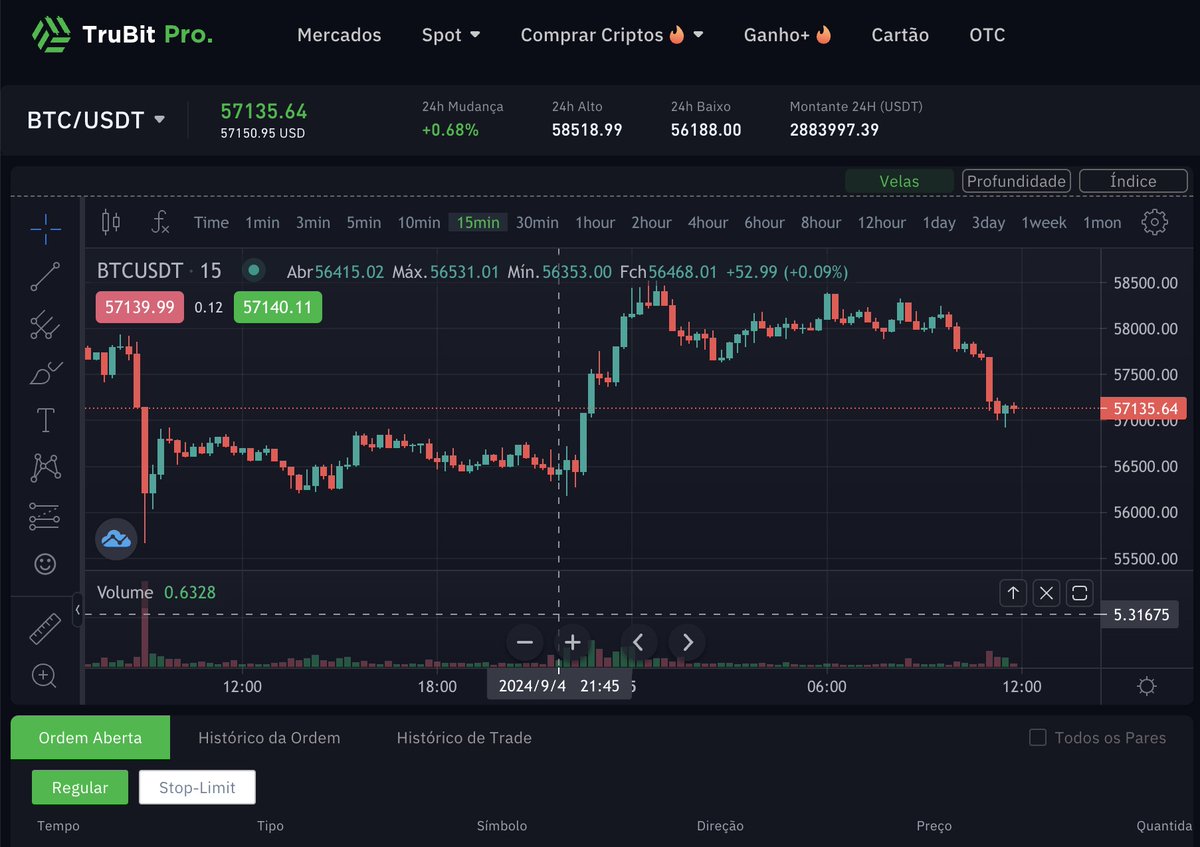
Task: Open the Mercados menu item
Action: coord(339,34)
